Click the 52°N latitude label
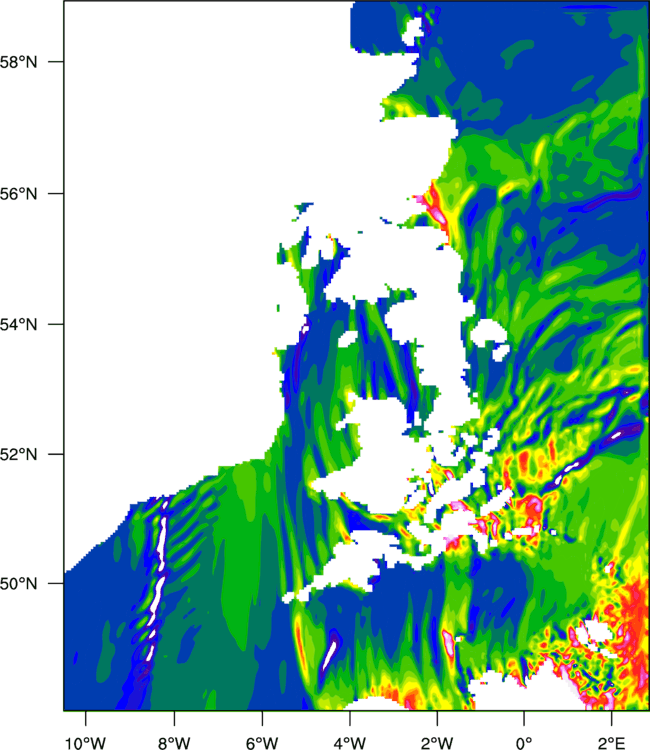Screen dimensions: 650x750 (x=18, y=454)
